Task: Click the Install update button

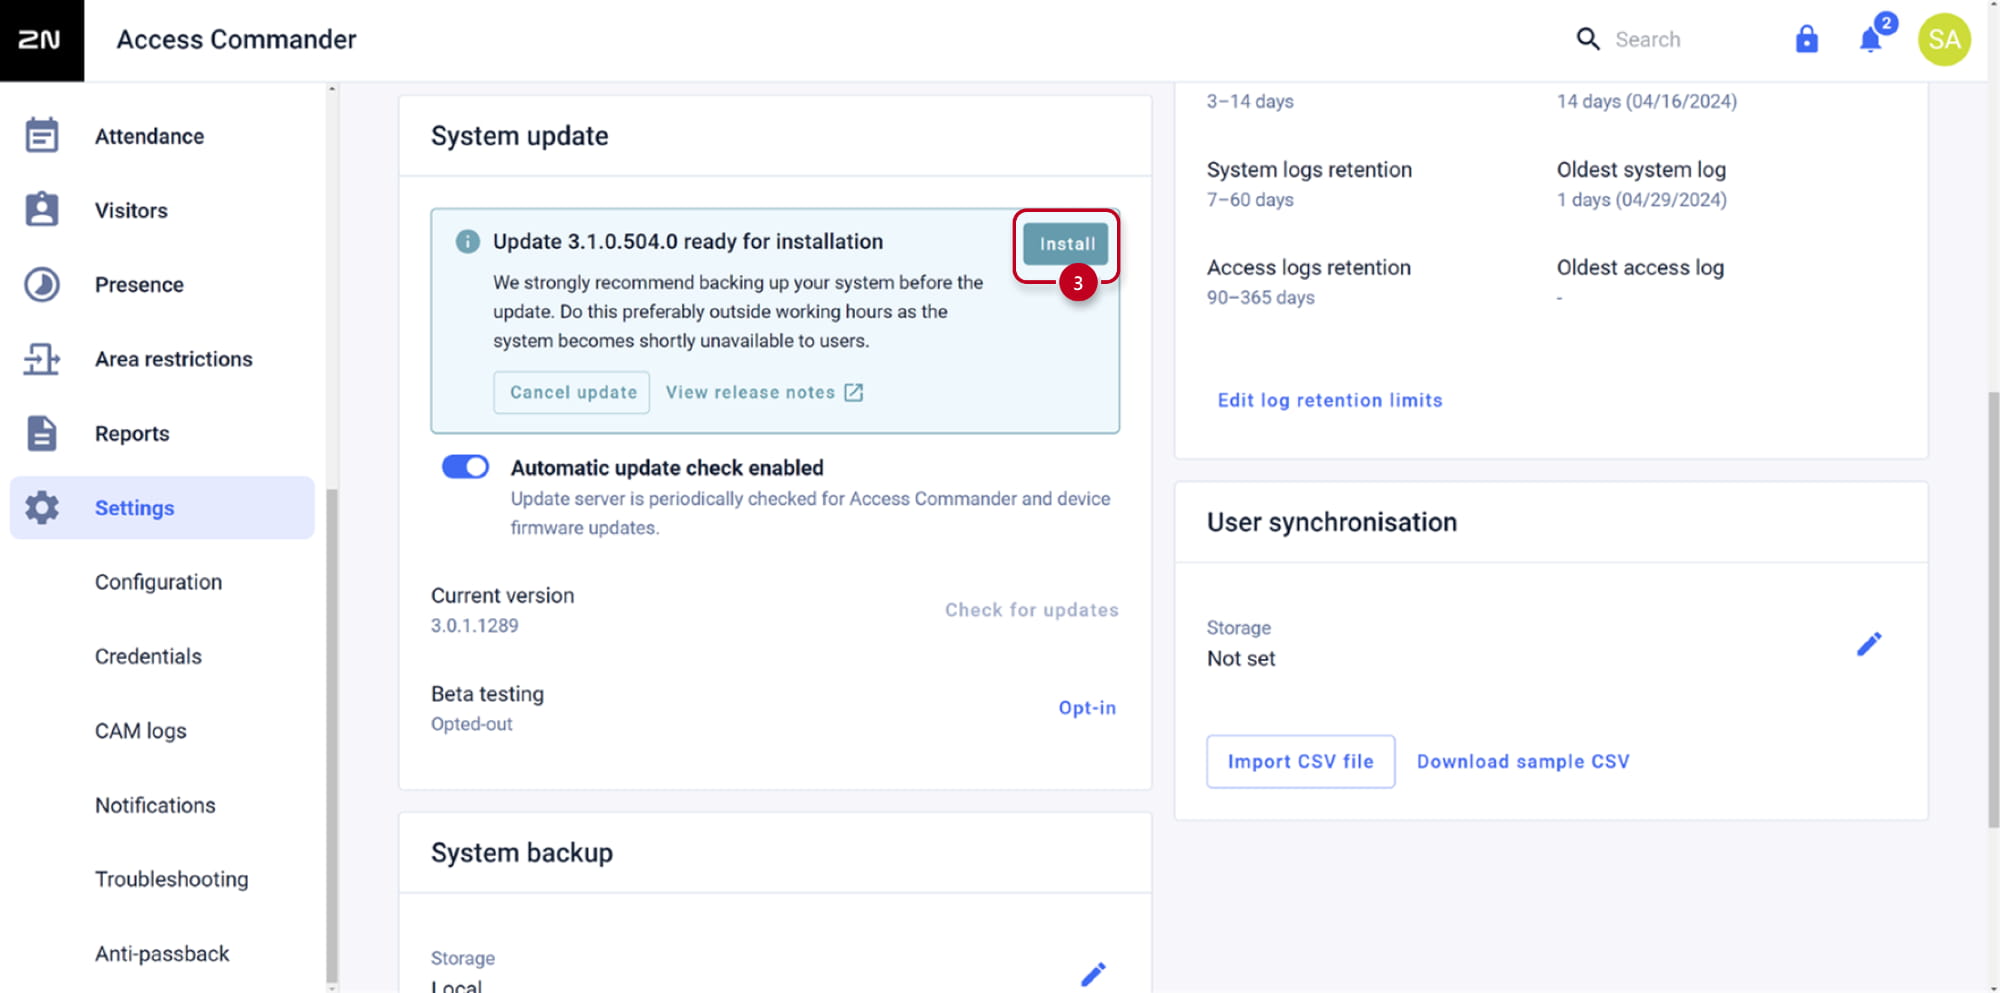Action: click(1066, 243)
